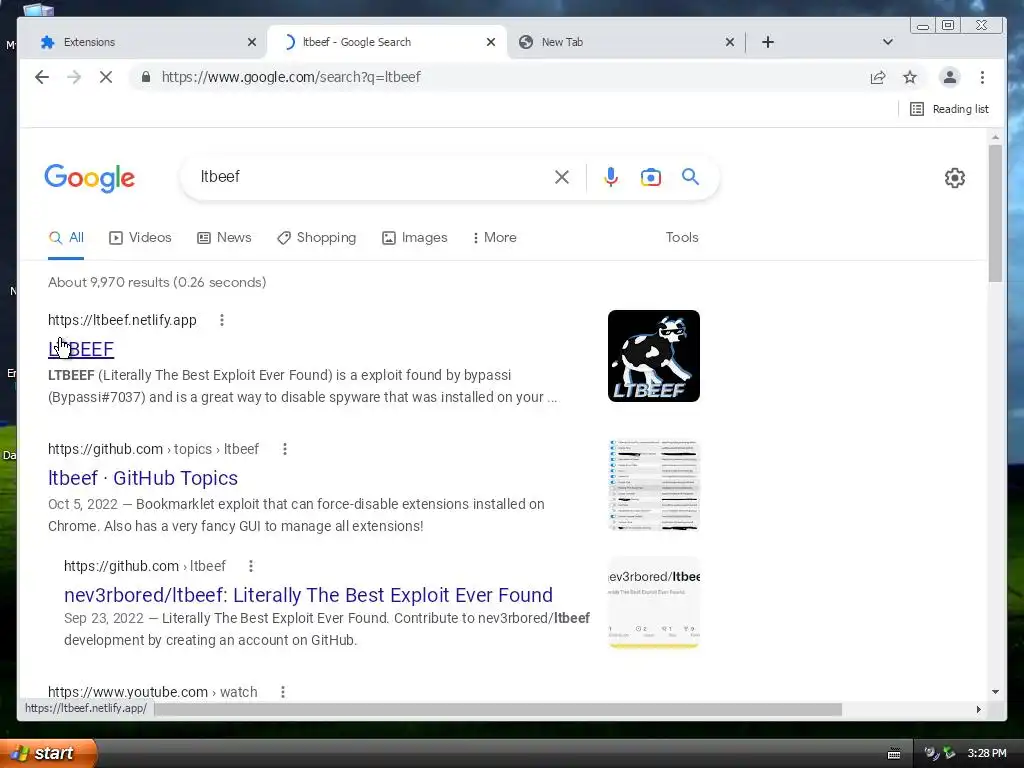The width and height of the screenshot is (1024, 768).
Task: Open the on-screen keyboard tray icon
Action: [894, 754]
